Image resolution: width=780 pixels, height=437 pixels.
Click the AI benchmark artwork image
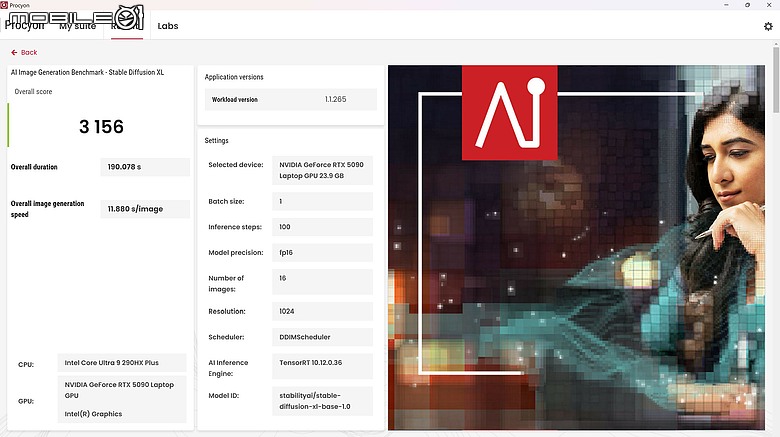[576, 247]
